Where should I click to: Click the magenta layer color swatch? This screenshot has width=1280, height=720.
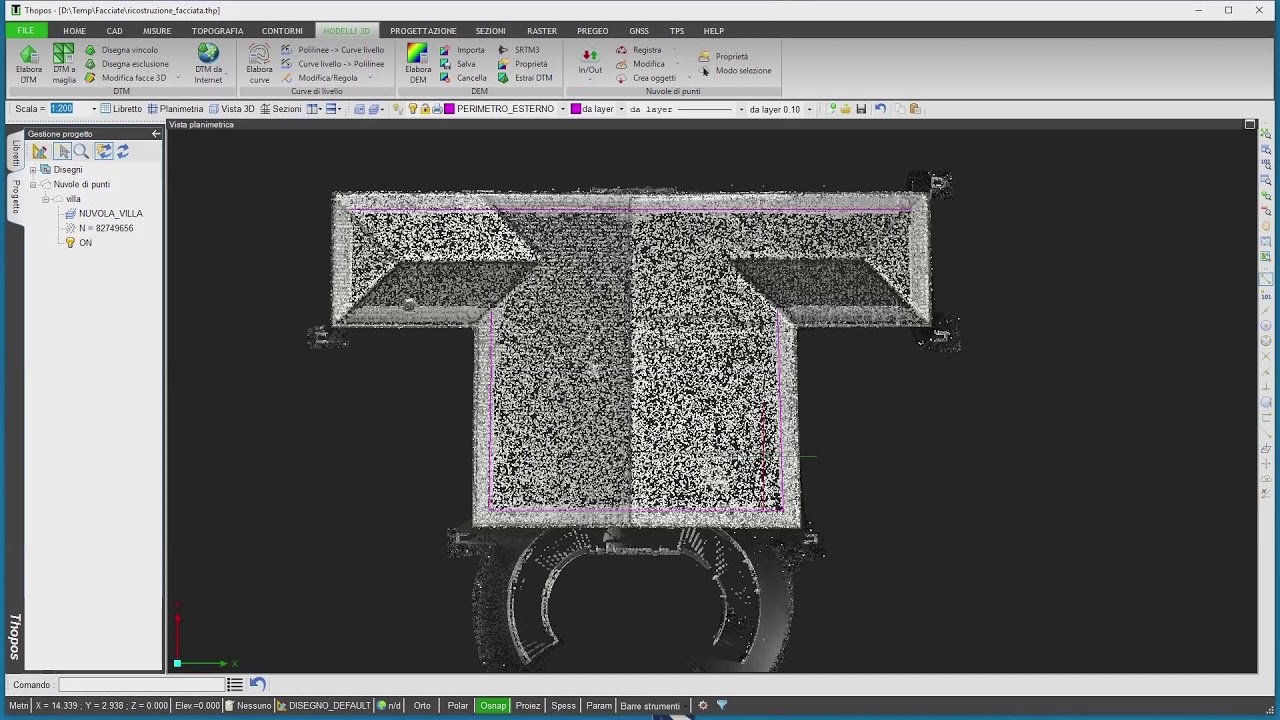pos(449,109)
